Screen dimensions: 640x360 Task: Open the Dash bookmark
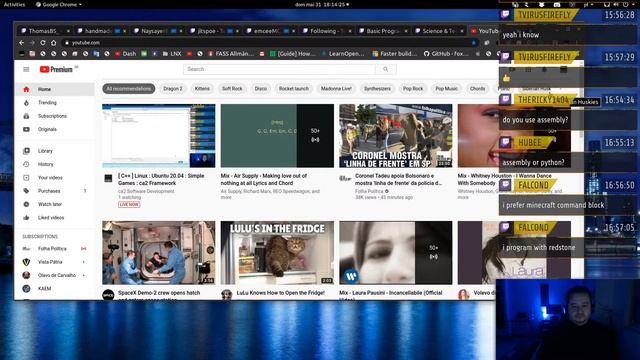125,53
